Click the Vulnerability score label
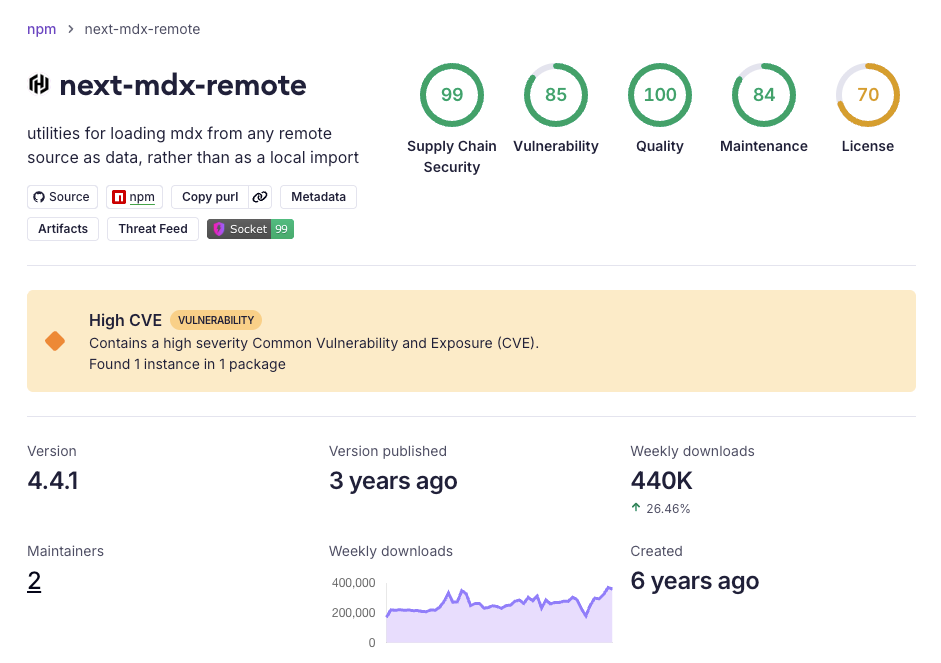 [x=556, y=146]
